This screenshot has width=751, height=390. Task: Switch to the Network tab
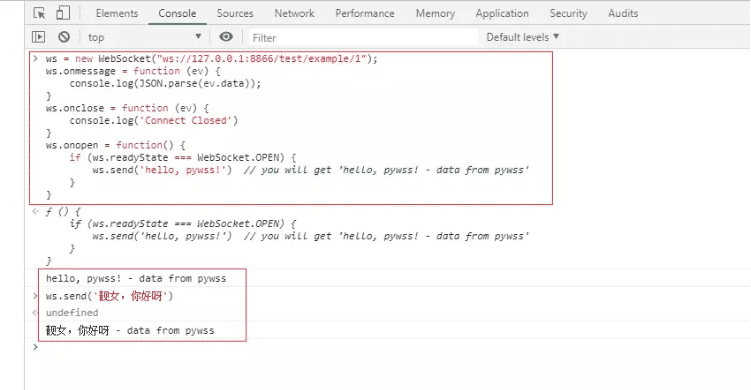pyautogui.click(x=294, y=13)
